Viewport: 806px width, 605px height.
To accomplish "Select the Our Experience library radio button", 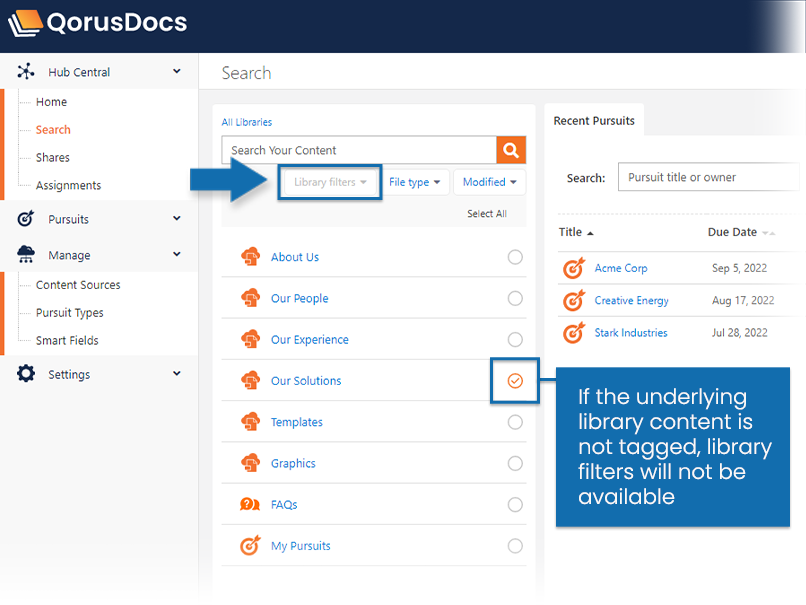I will click(x=515, y=339).
